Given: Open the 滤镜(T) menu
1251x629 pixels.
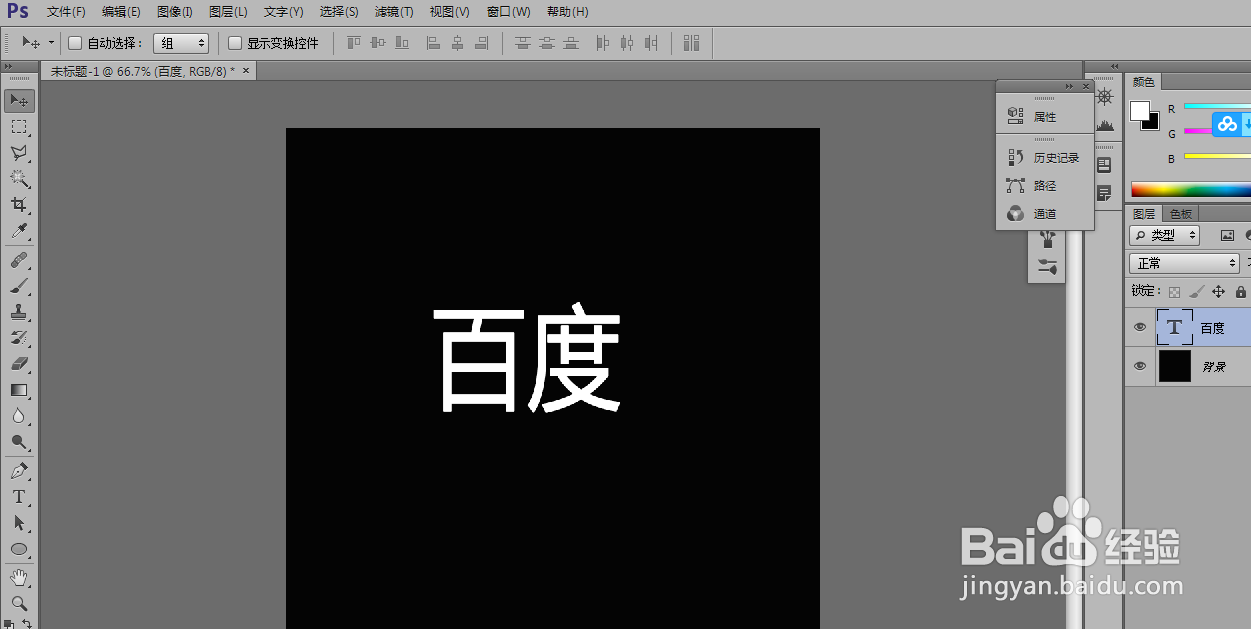Looking at the screenshot, I should point(394,12).
